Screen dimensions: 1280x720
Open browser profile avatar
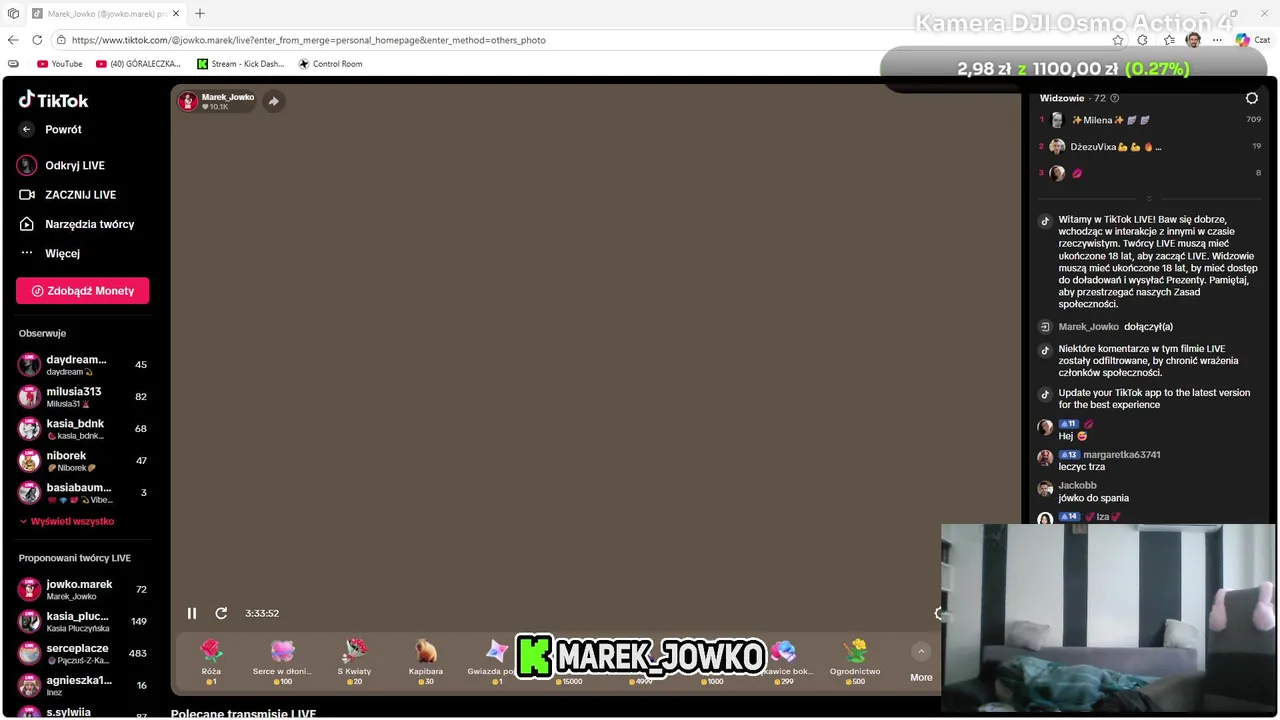tap(1193, 40)
